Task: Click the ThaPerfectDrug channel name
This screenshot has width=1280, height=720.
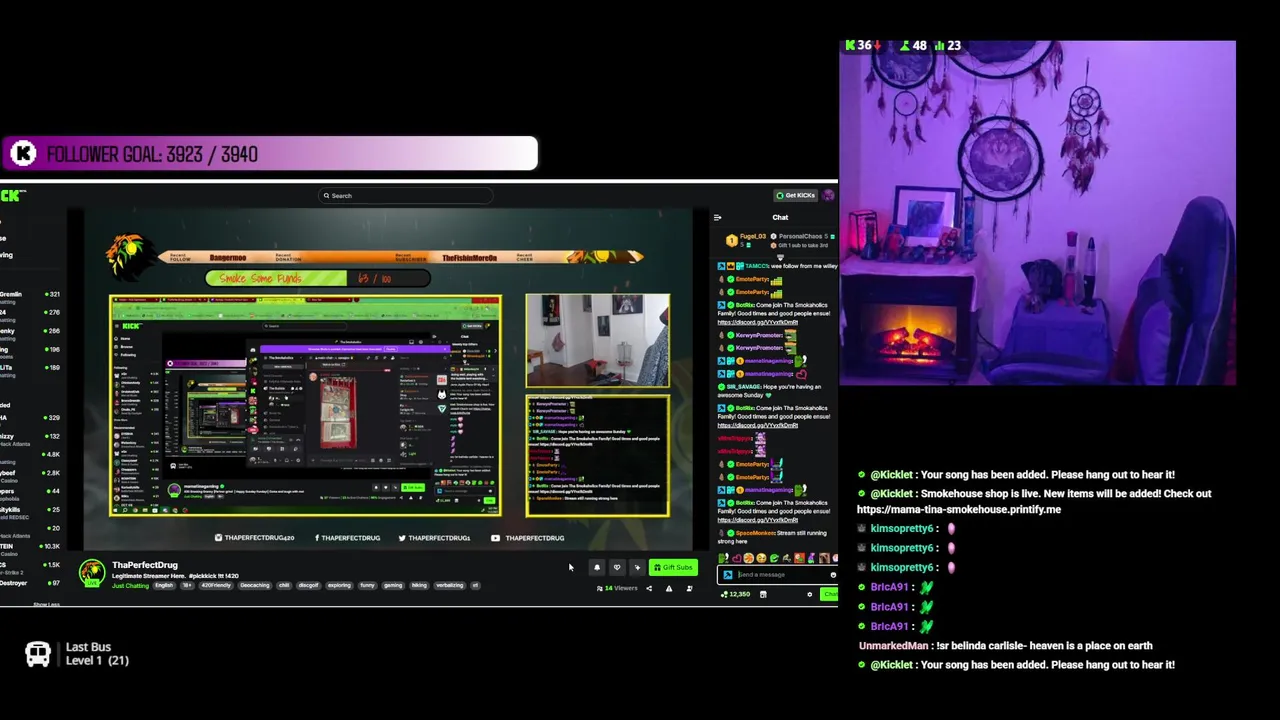Action: [x=145, y=565]
